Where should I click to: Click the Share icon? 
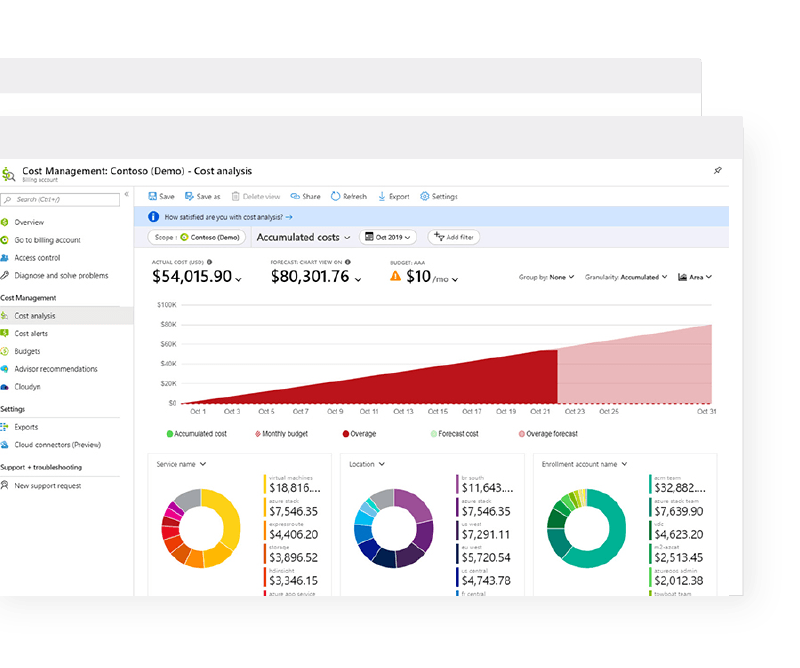(x=295, y=196)
